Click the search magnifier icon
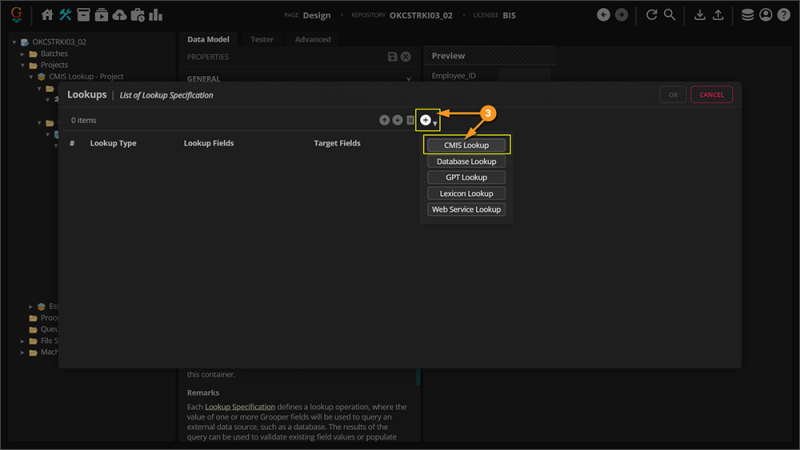800x450 pixels. [x=670, y=15]
